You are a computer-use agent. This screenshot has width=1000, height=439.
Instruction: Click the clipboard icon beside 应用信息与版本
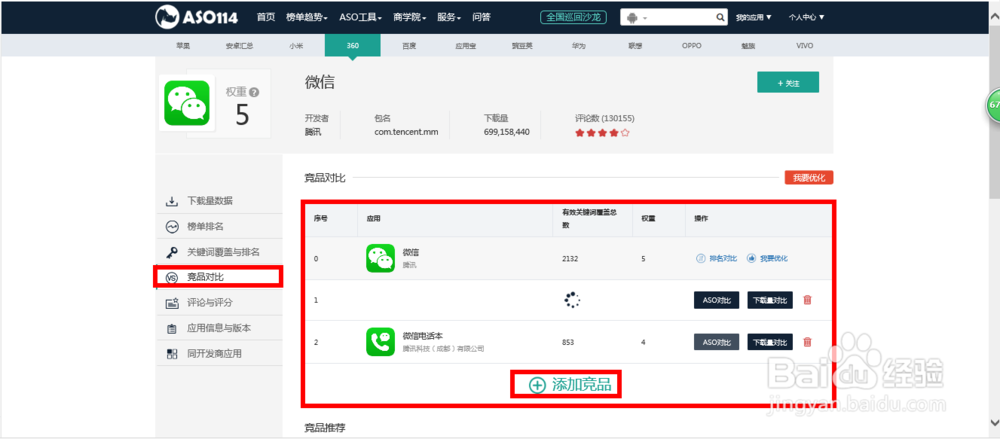172,329
